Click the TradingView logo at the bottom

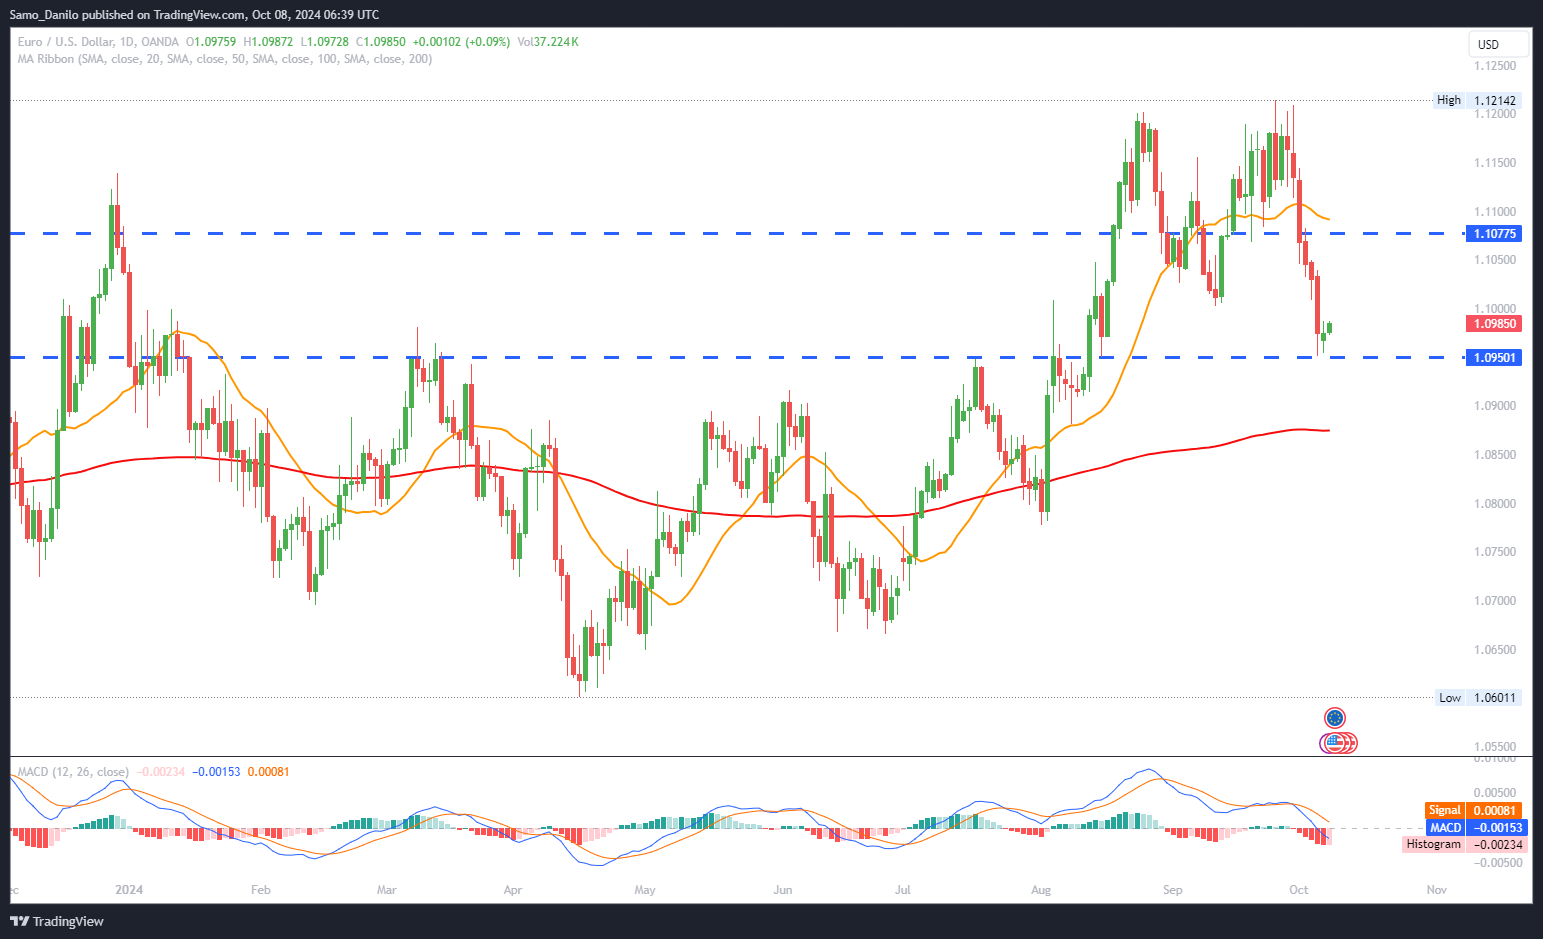point(57,921)
